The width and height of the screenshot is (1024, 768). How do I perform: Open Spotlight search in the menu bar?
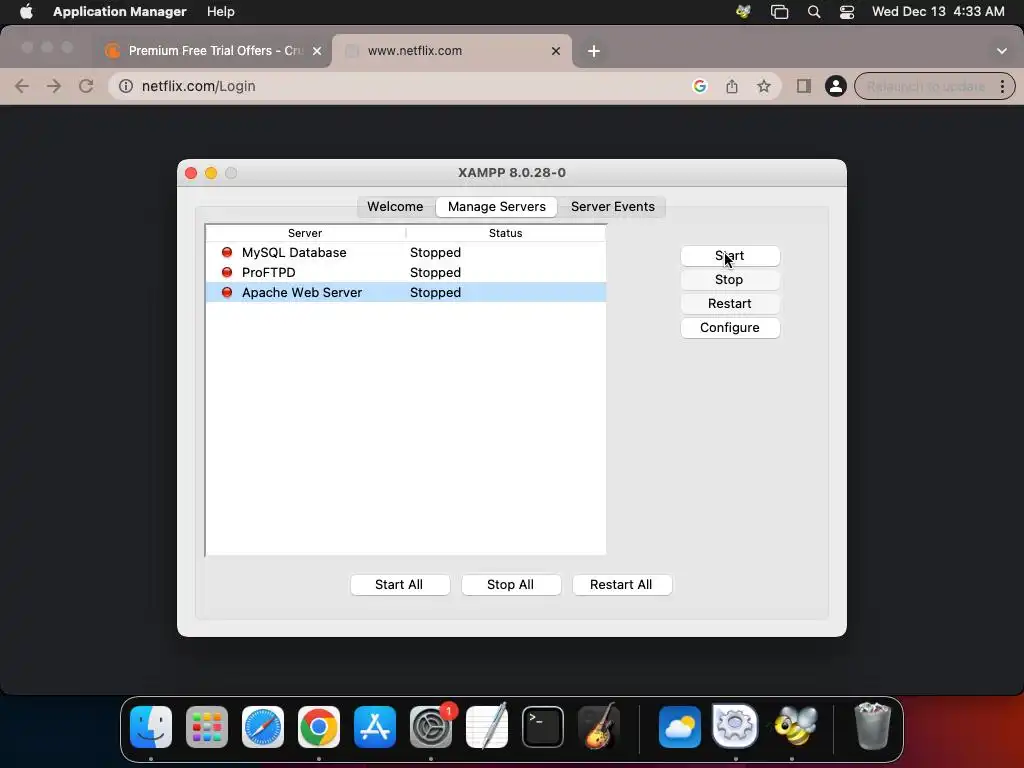(814, 12)
